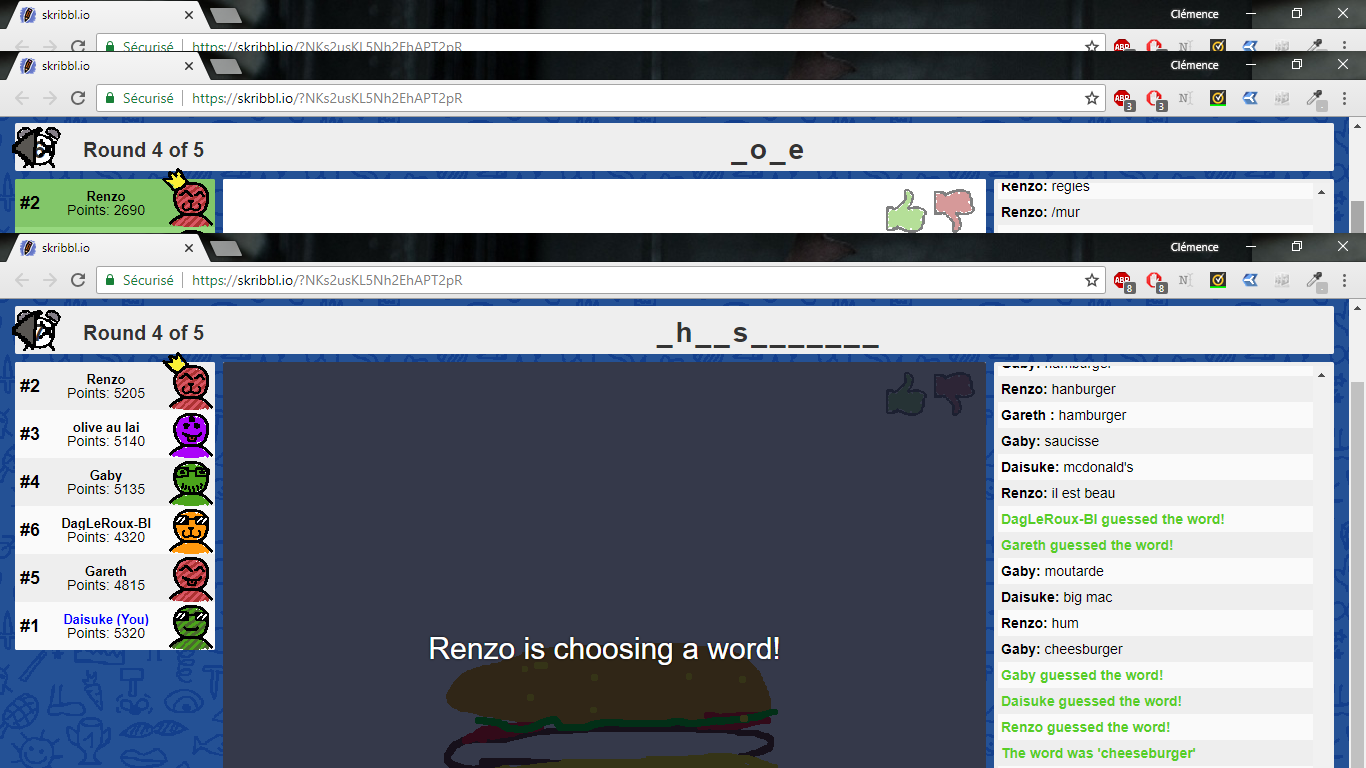Open a new tab in the front window
This screenshot has height=768, width=1366.
[x=226, y=249]
